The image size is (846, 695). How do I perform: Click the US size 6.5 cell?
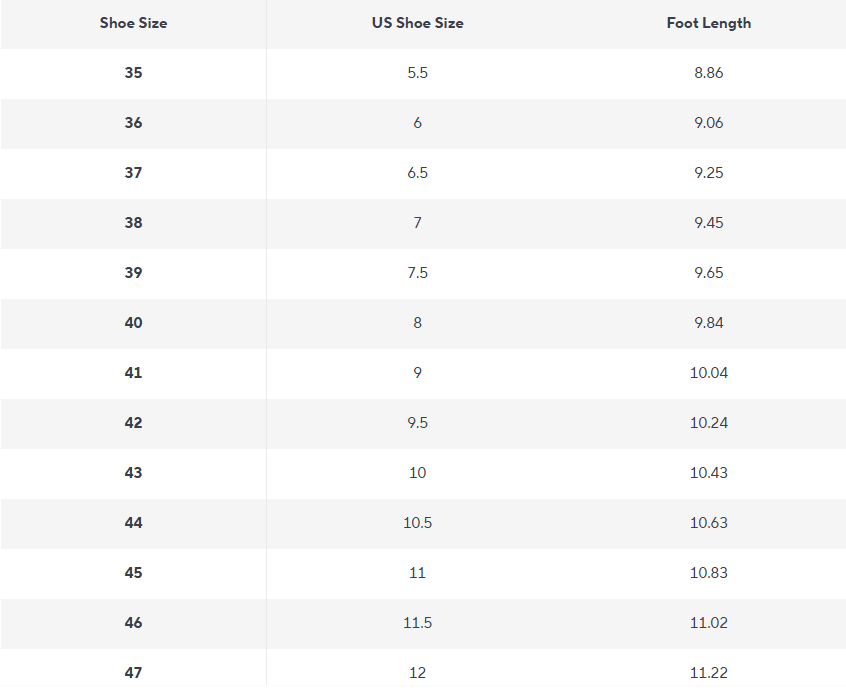(418, 173)
